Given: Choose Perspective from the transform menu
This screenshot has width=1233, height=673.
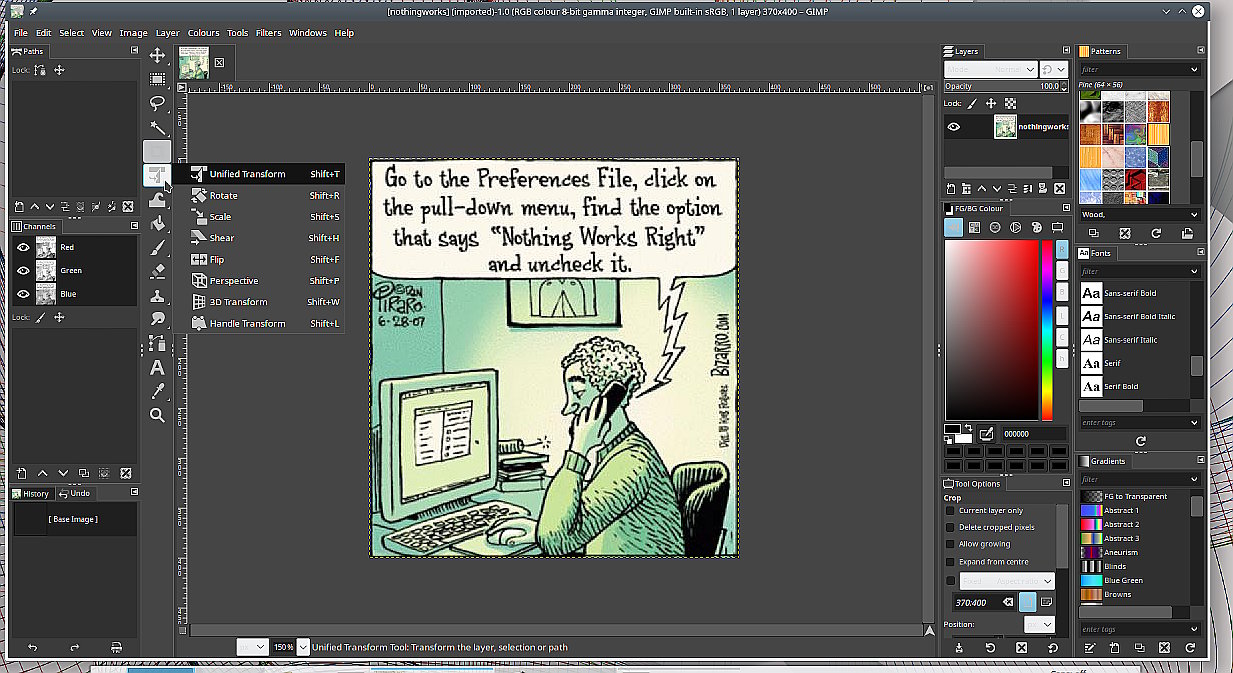Looking at the screenshot, I should pyautogui.click(x=233, y=281).
